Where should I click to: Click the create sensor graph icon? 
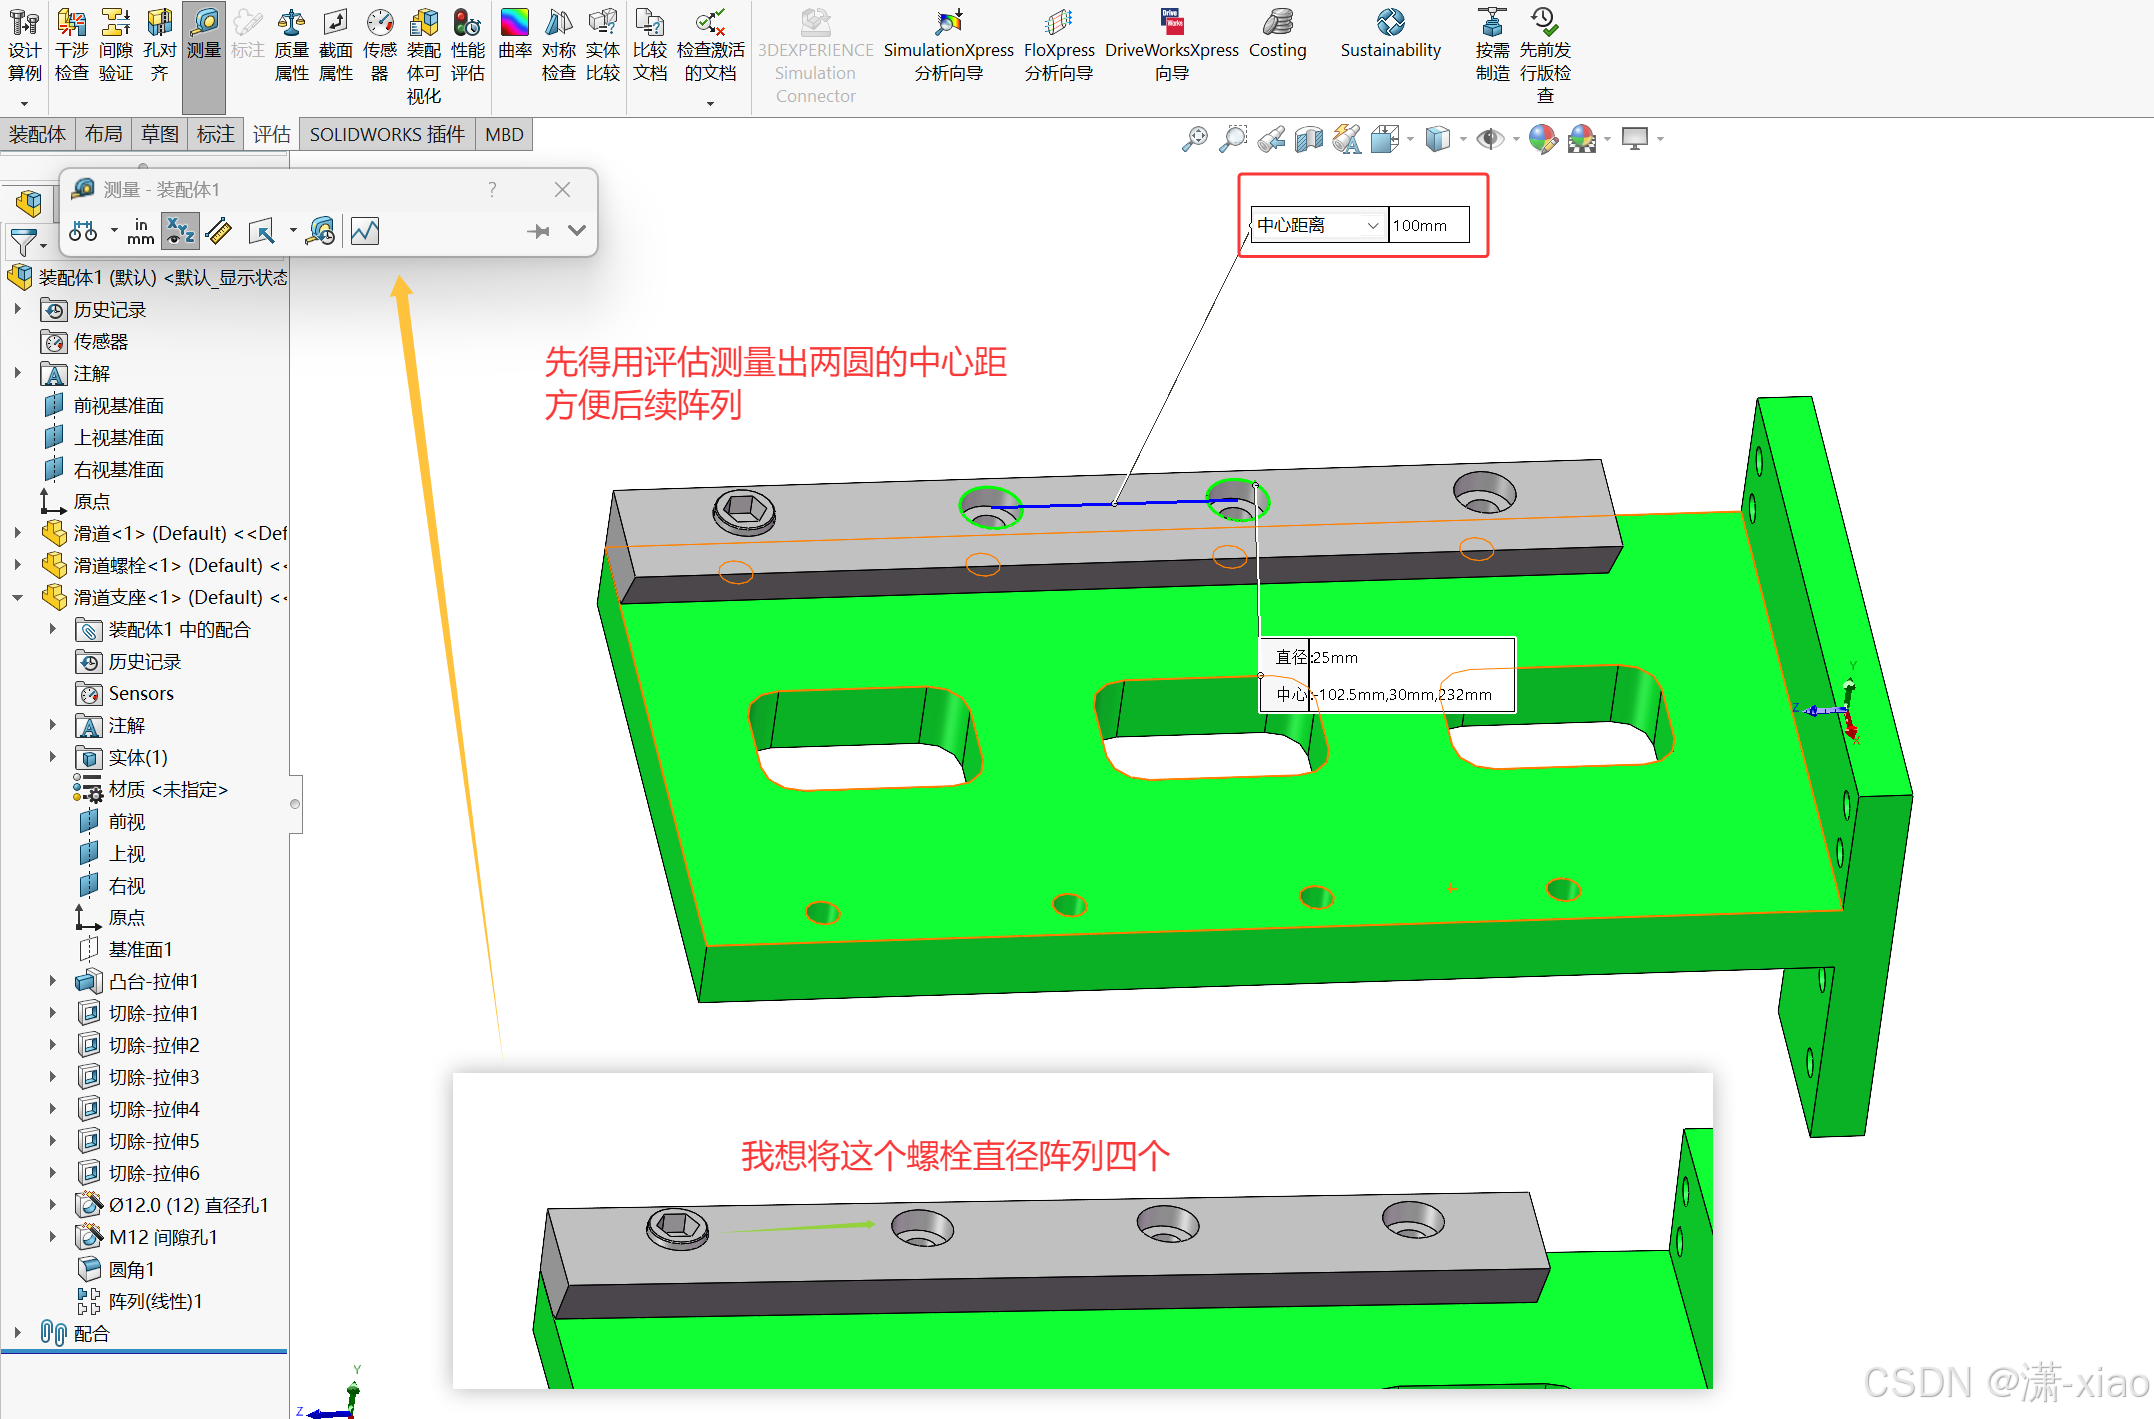click(365, 232)
